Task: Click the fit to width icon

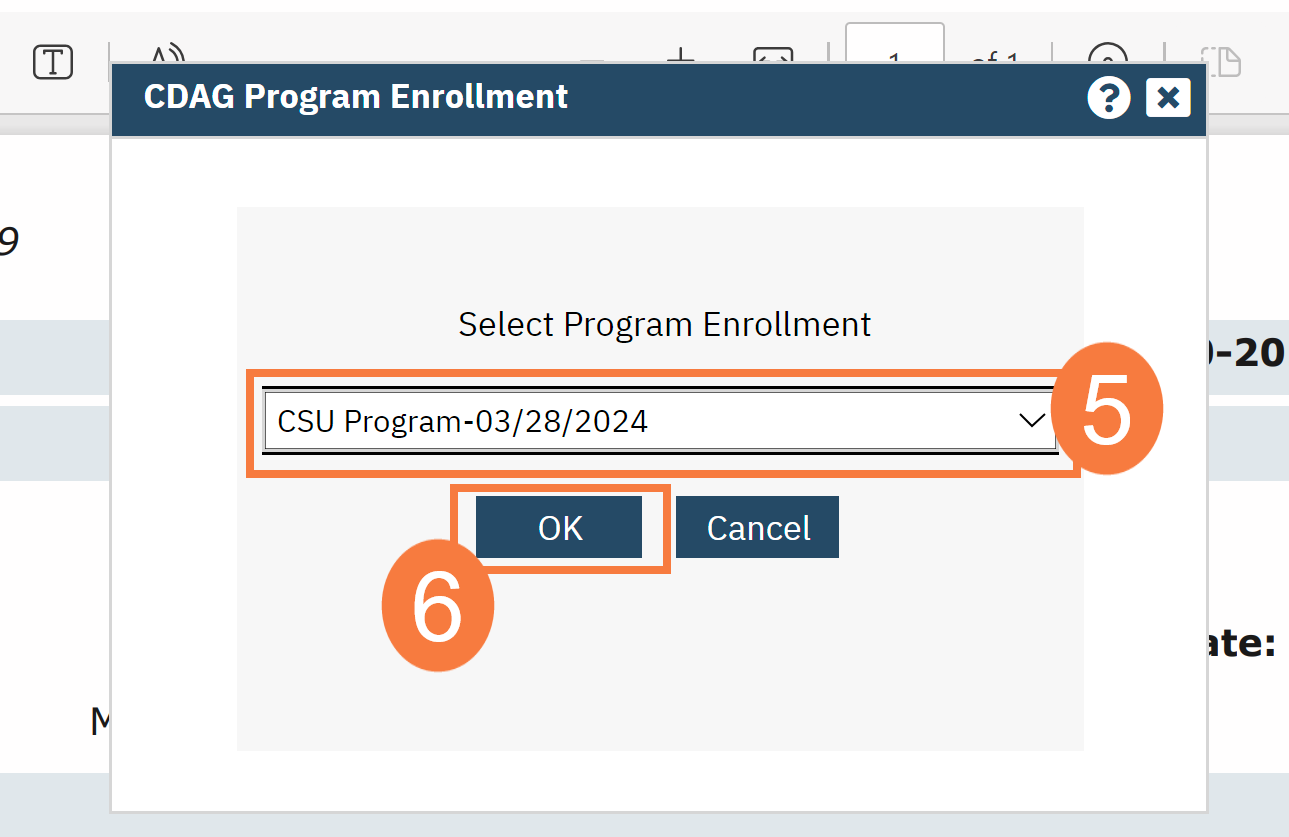Action: coord(773,55)
